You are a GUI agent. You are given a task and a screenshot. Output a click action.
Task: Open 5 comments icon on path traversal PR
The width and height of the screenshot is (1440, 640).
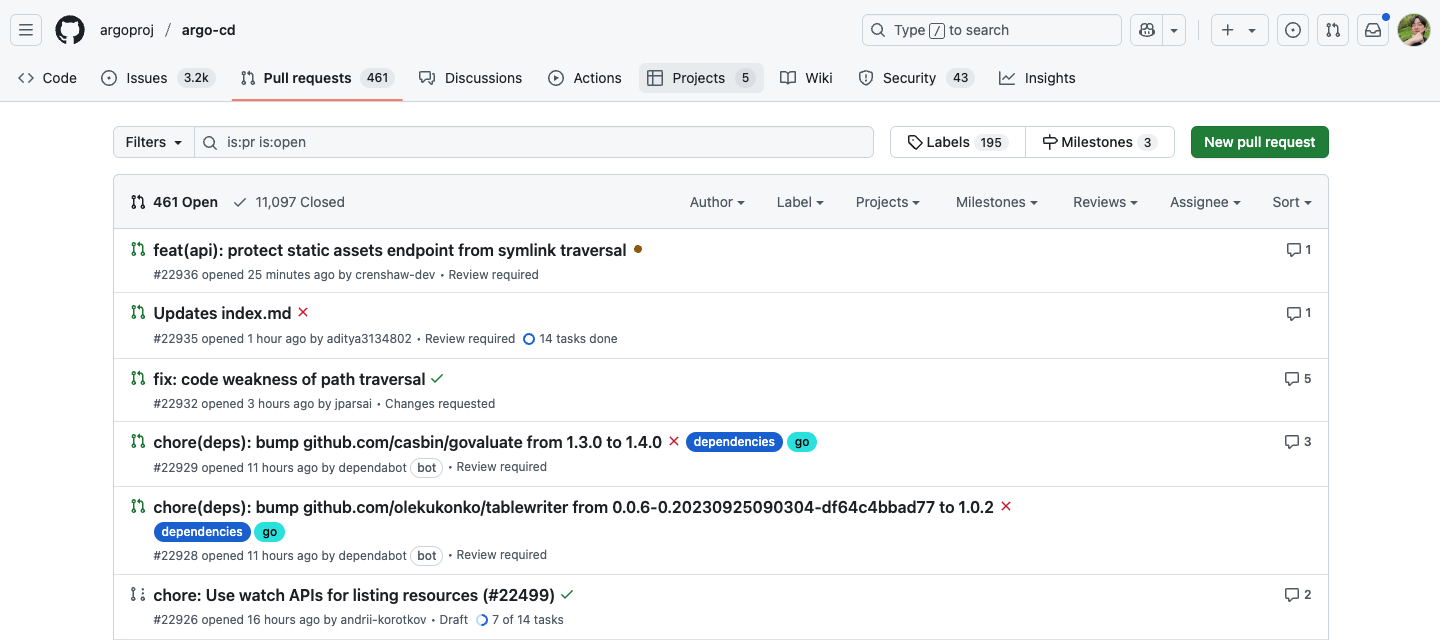tap(1297, 379)
